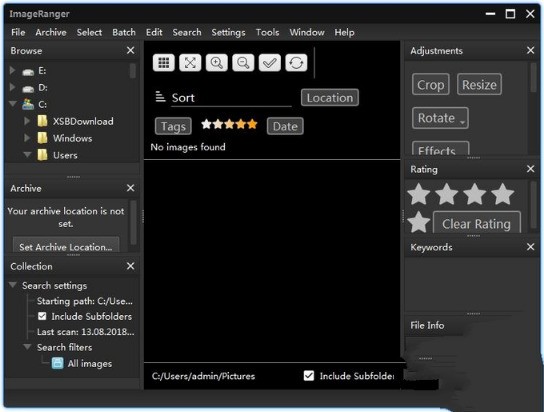The height and width of the screenshot is (412, 544).
Task: Open the Help menu
Action: 345,32
